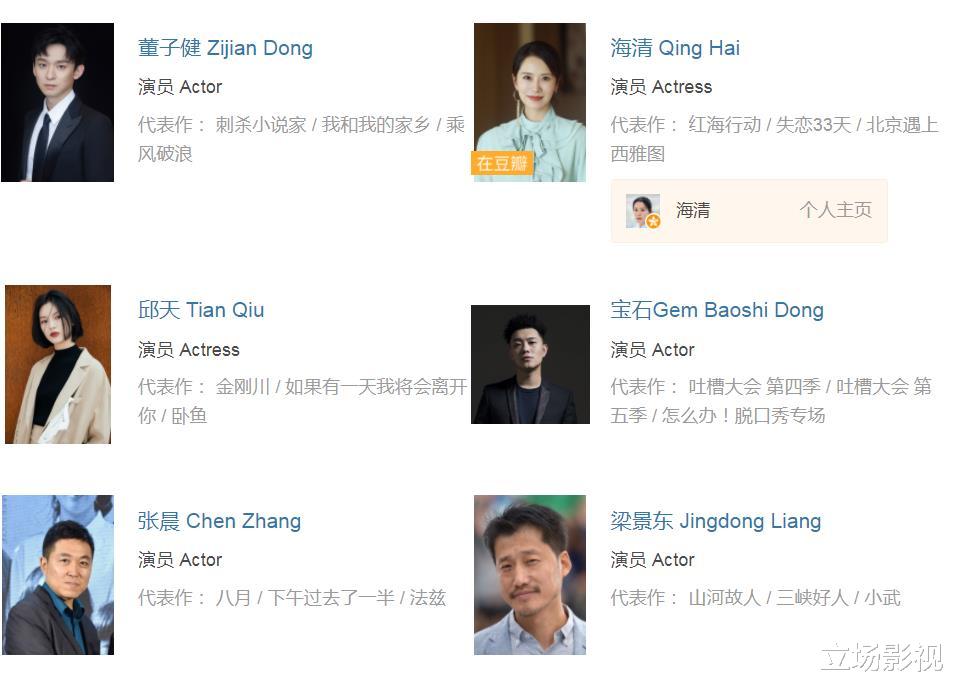Open the Tian Qiu name link
Viewport: 959px width, 692px height.
[x=201, y=310]
